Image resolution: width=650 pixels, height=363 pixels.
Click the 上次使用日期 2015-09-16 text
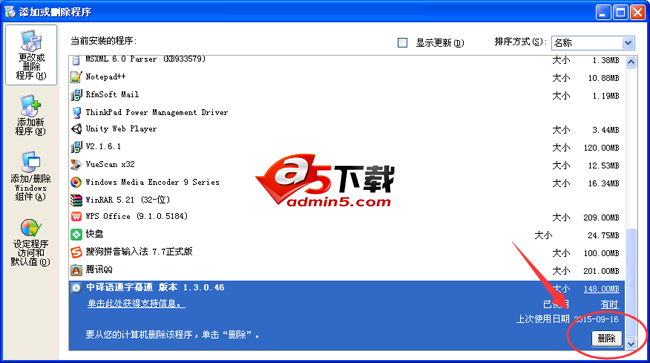567,319
